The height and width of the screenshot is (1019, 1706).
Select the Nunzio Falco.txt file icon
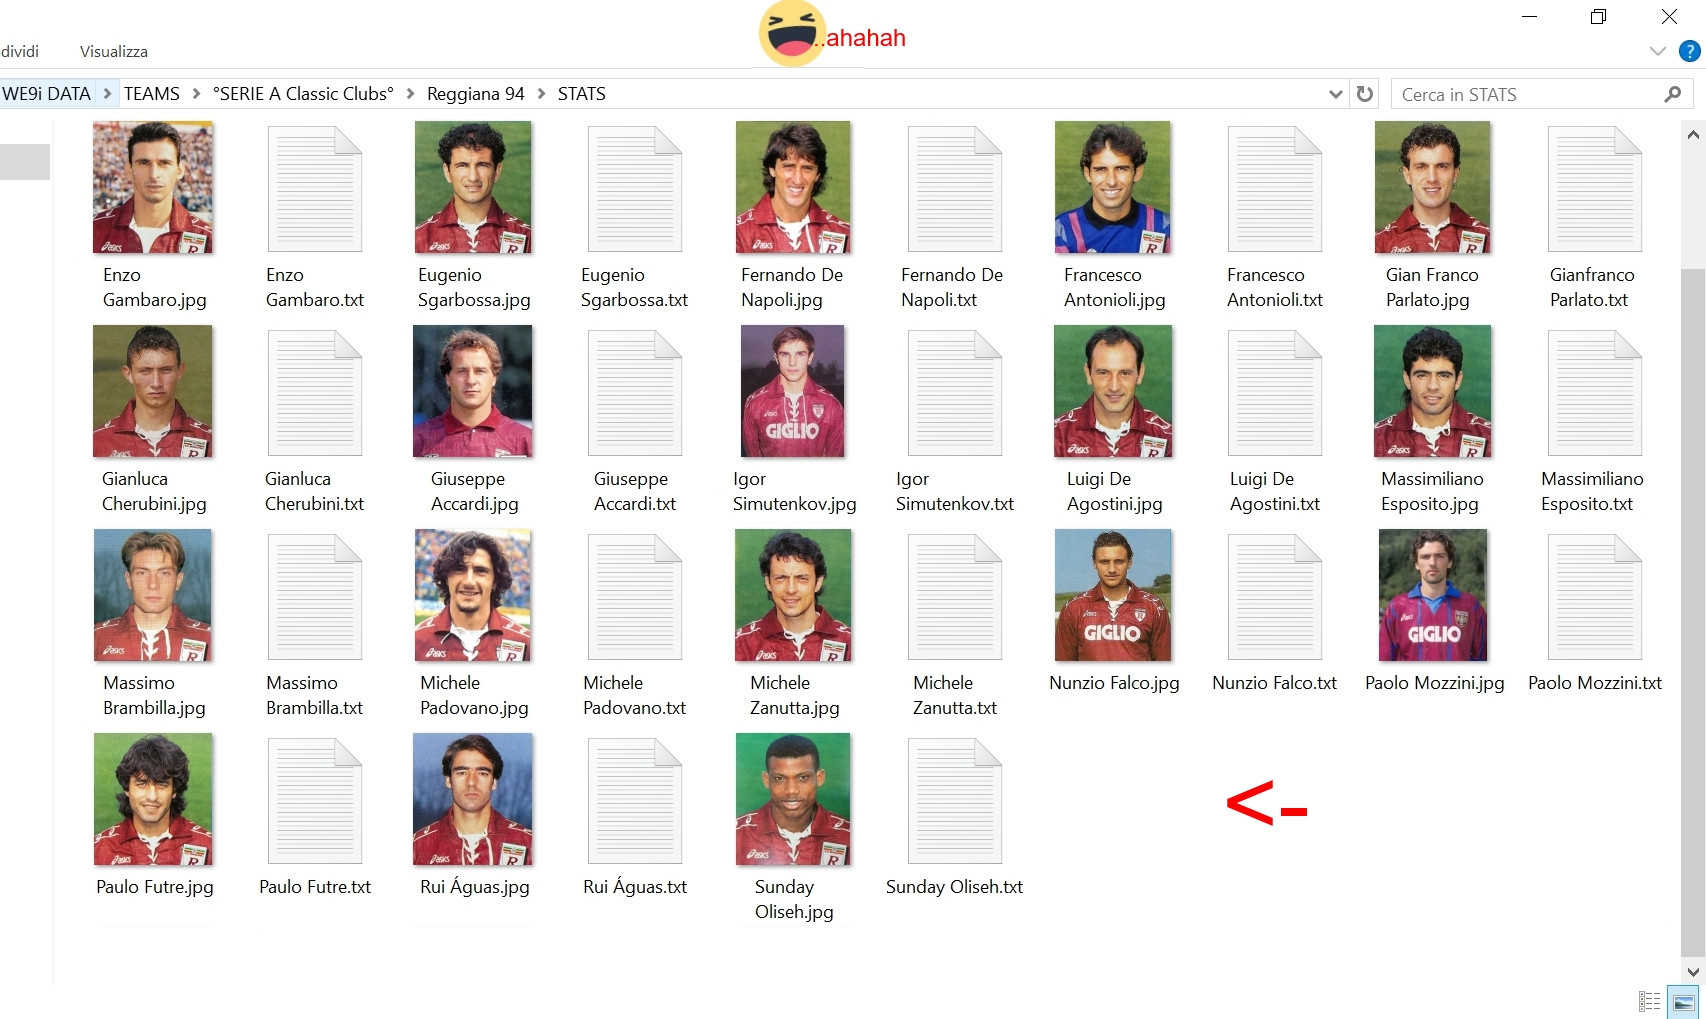(x=1274, y=596)
